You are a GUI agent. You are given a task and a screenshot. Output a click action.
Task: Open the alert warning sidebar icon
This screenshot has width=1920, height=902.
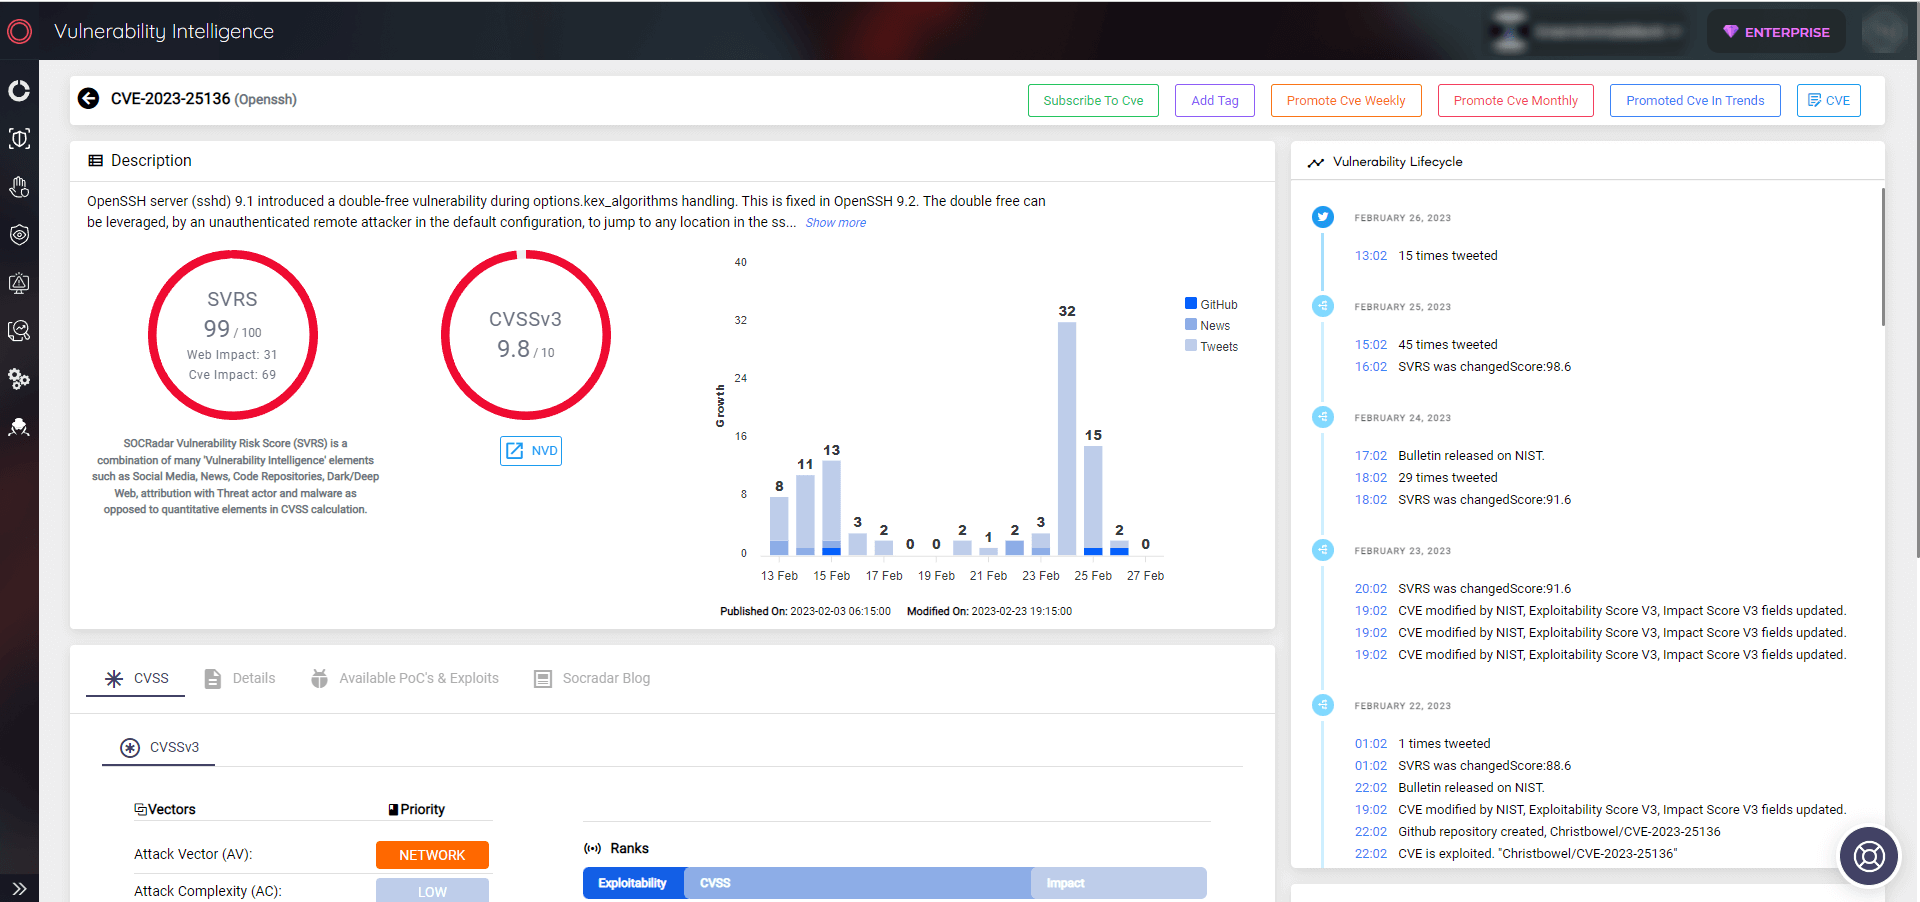click(x=19, y=283)
